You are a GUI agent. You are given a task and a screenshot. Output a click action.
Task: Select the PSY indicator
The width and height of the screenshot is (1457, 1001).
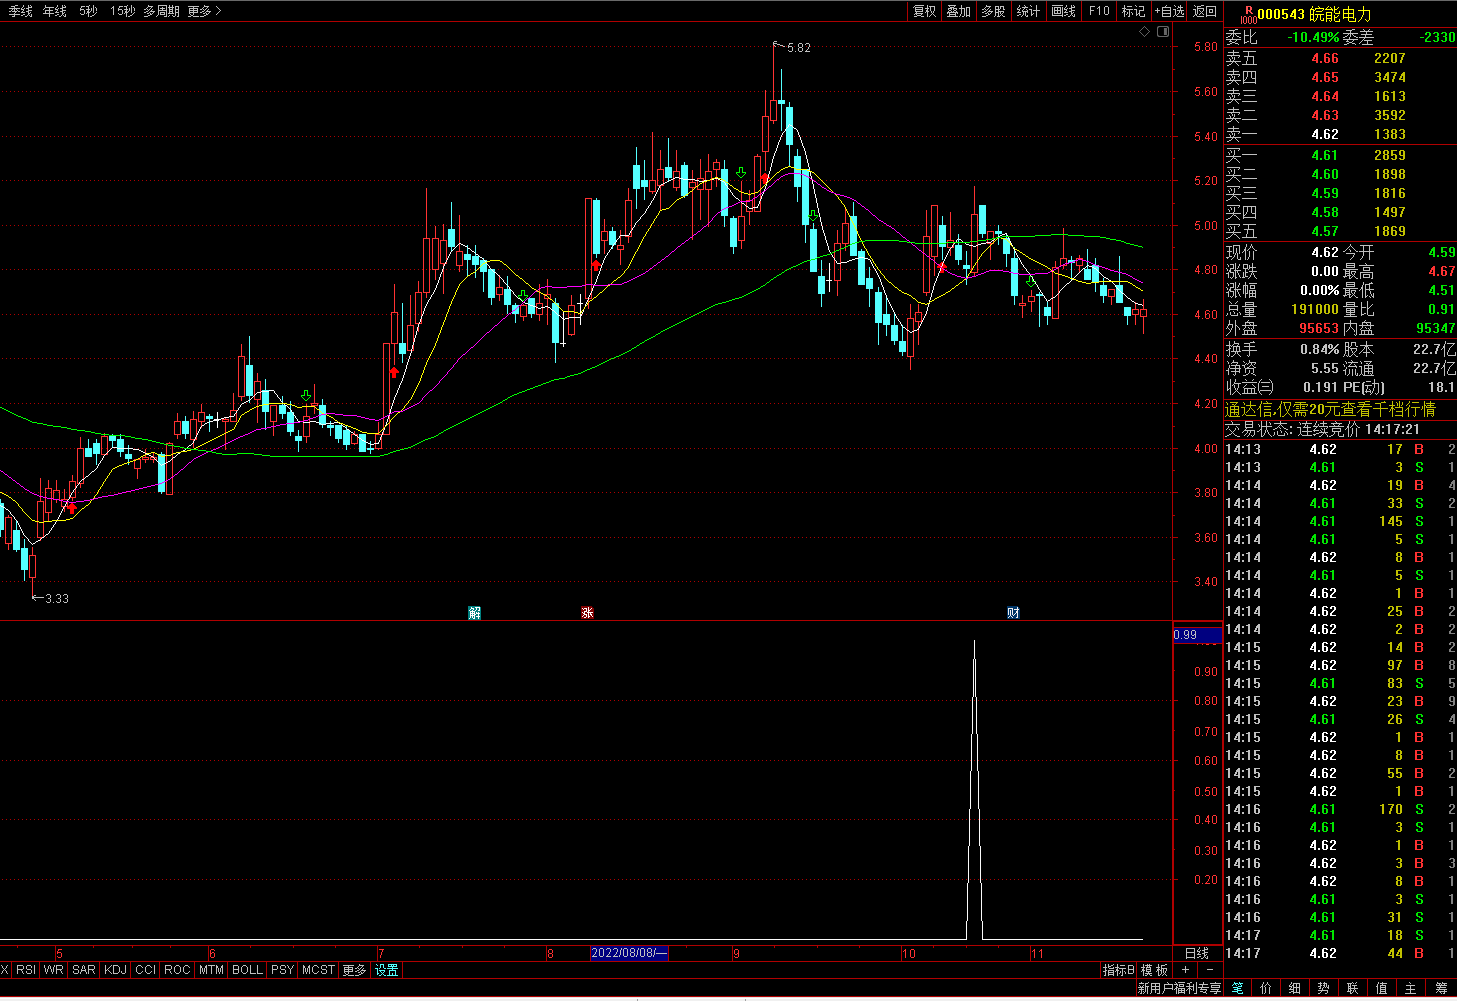283,970
